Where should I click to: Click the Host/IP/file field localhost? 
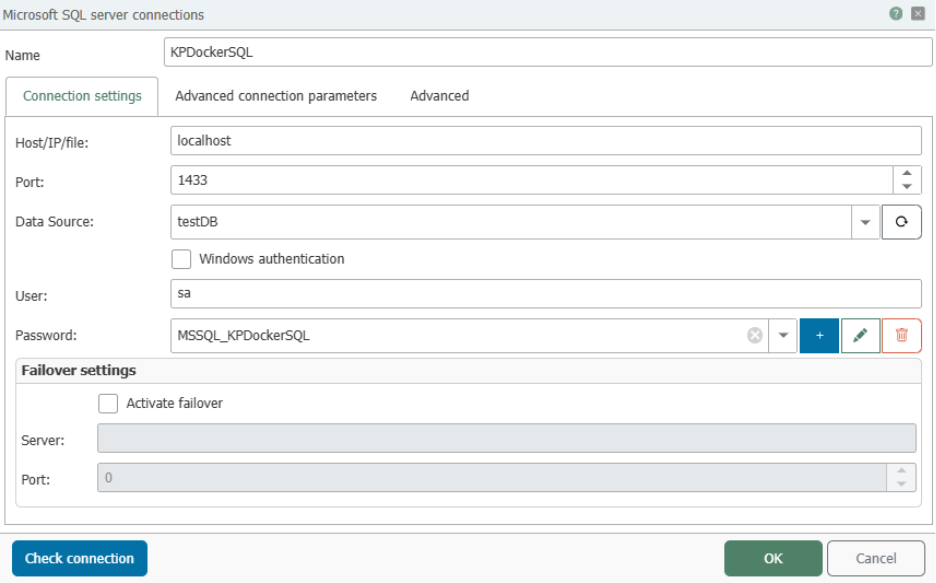pos(546,141)
